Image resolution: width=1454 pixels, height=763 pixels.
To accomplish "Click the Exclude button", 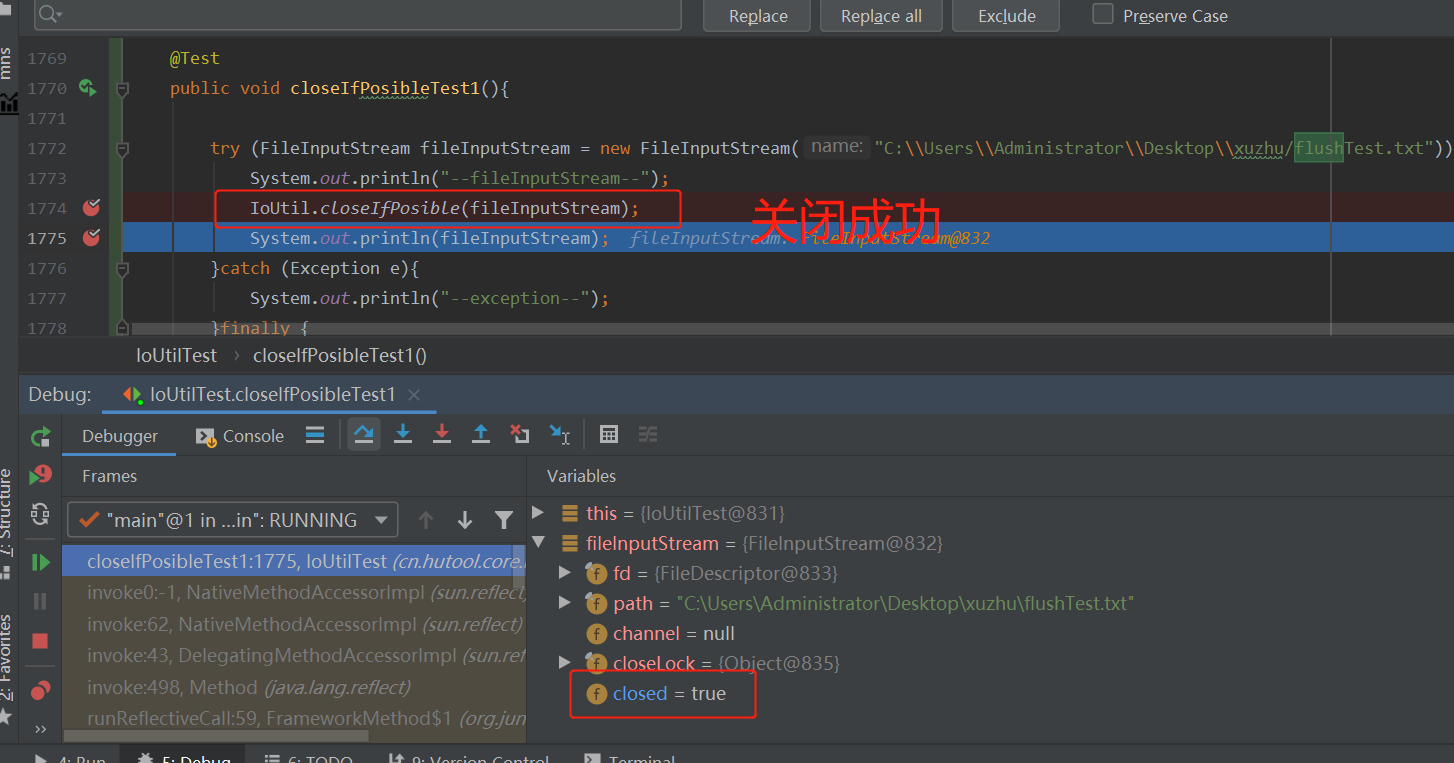I will pyautogui.click(x=1007, y=16).
